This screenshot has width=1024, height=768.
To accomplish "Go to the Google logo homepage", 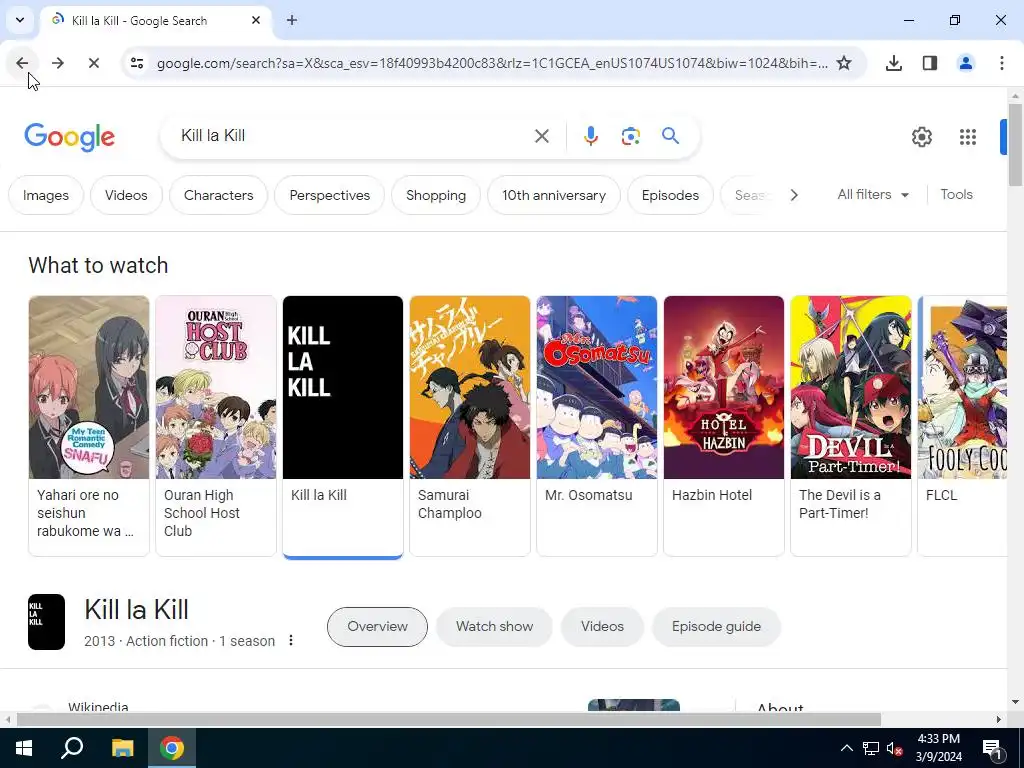I will [69, 136].
